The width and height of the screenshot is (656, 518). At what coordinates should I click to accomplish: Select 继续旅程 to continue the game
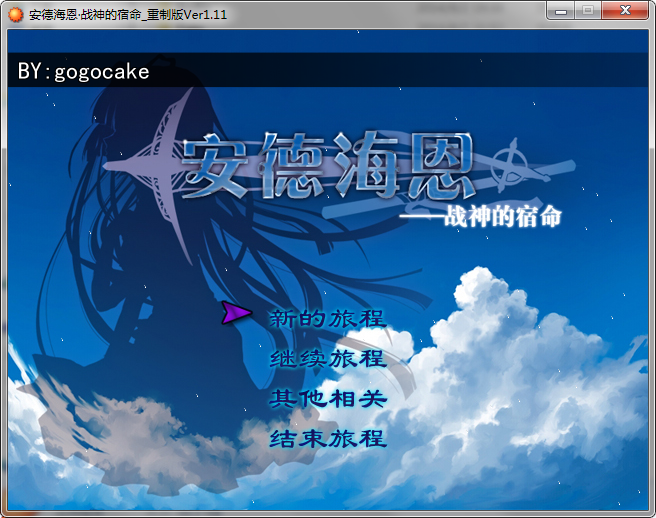[x=328, y=359]
